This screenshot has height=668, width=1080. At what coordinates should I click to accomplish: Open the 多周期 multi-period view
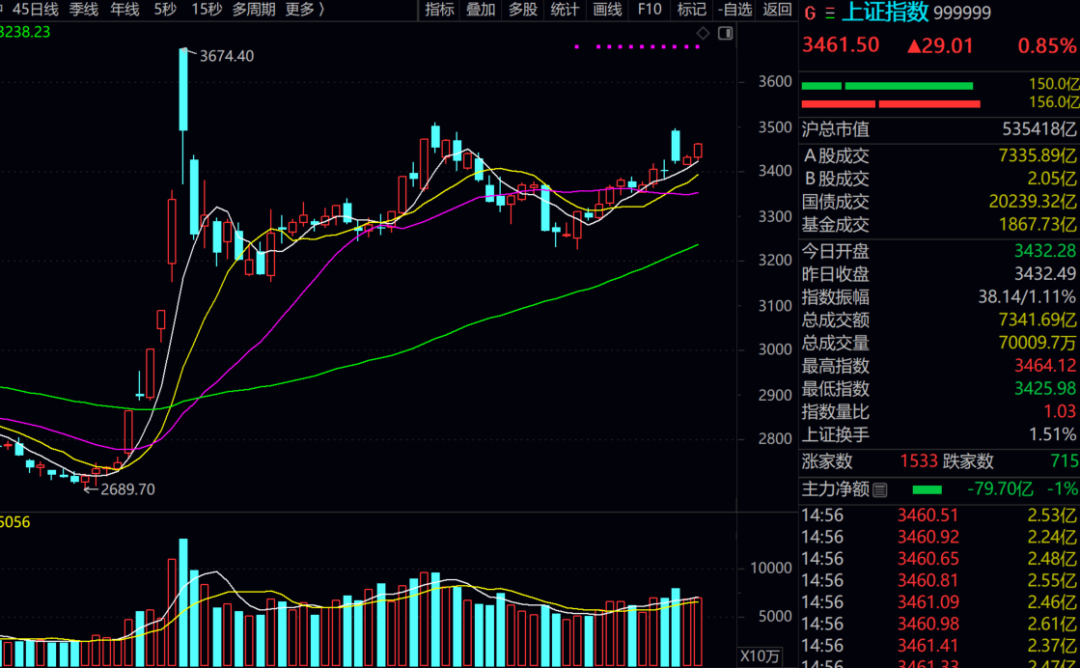click(253, 10)
